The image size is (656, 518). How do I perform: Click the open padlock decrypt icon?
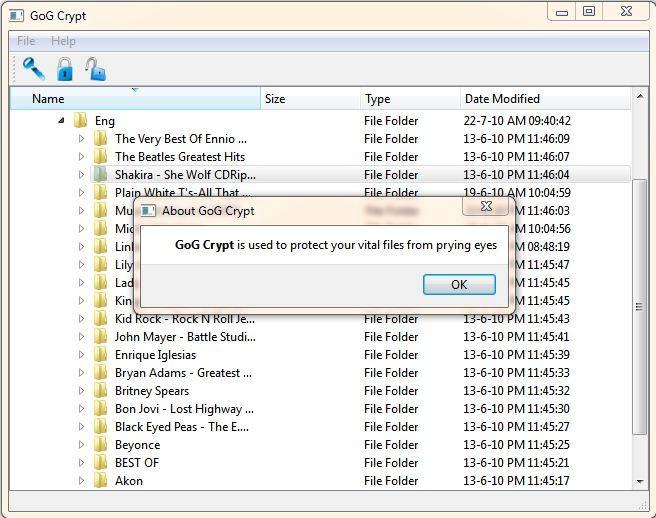pos(95,69)
